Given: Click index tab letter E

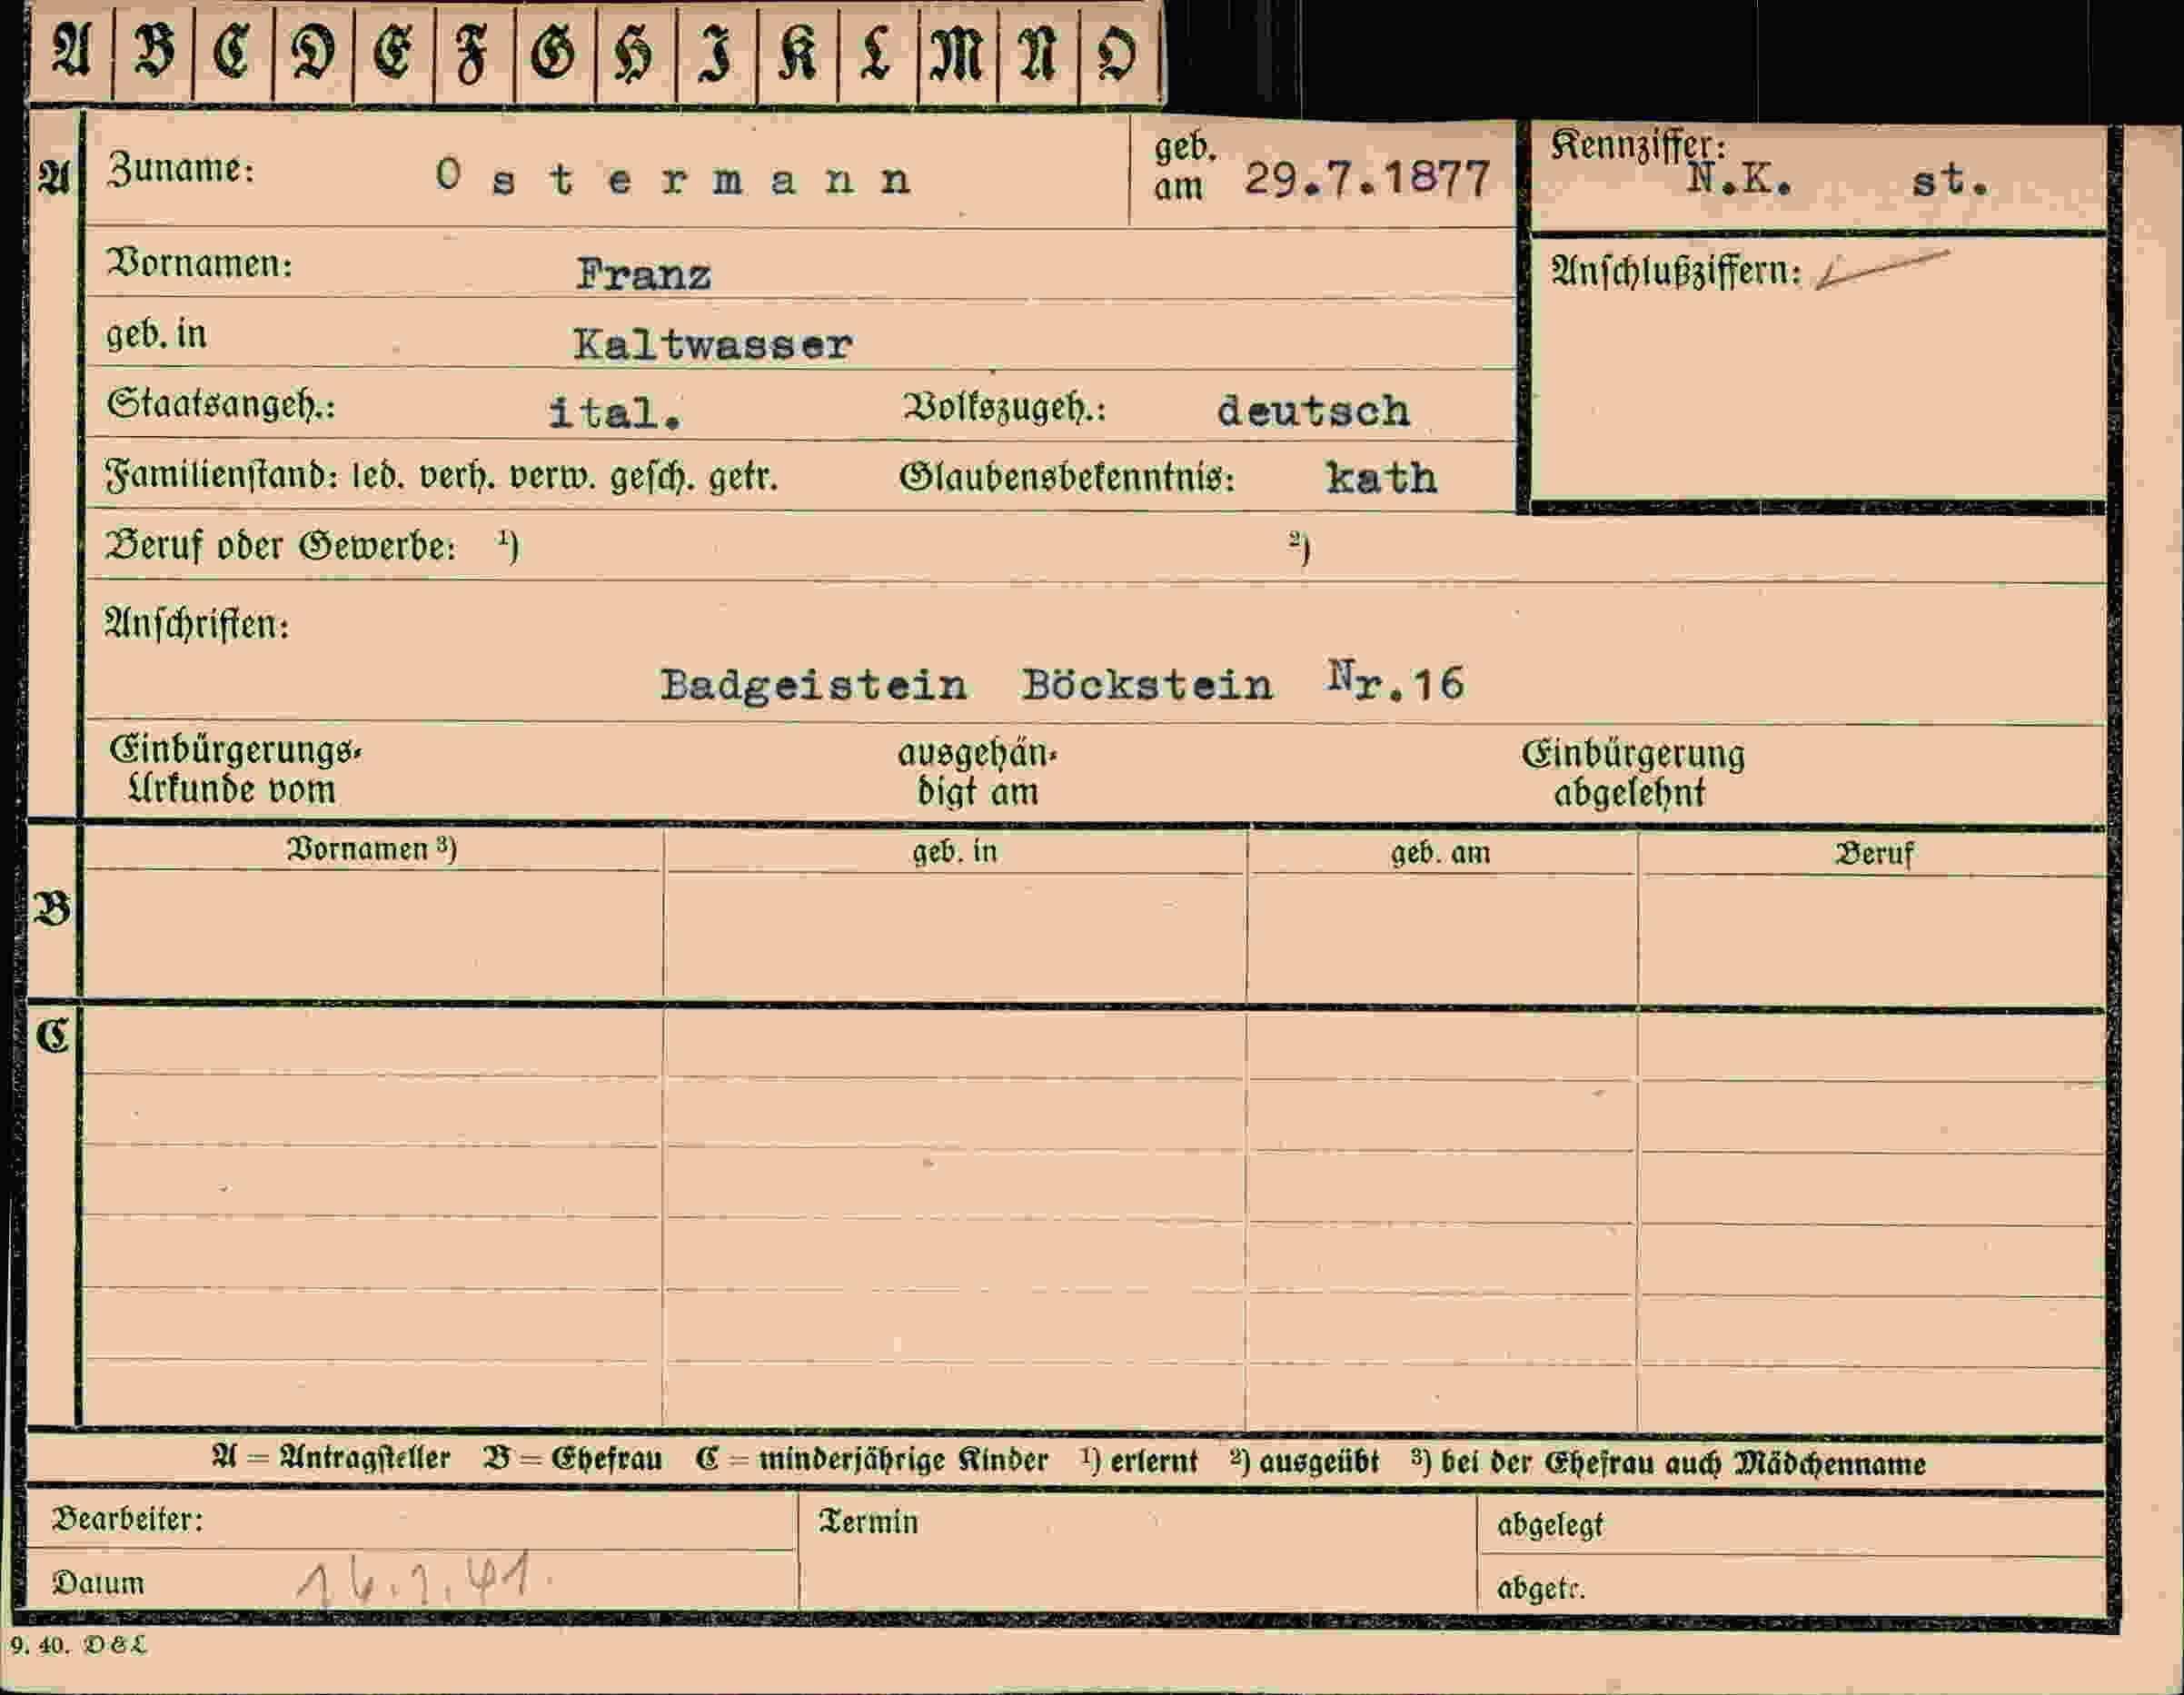Looking at the screenshot, I should click(393, 51).
